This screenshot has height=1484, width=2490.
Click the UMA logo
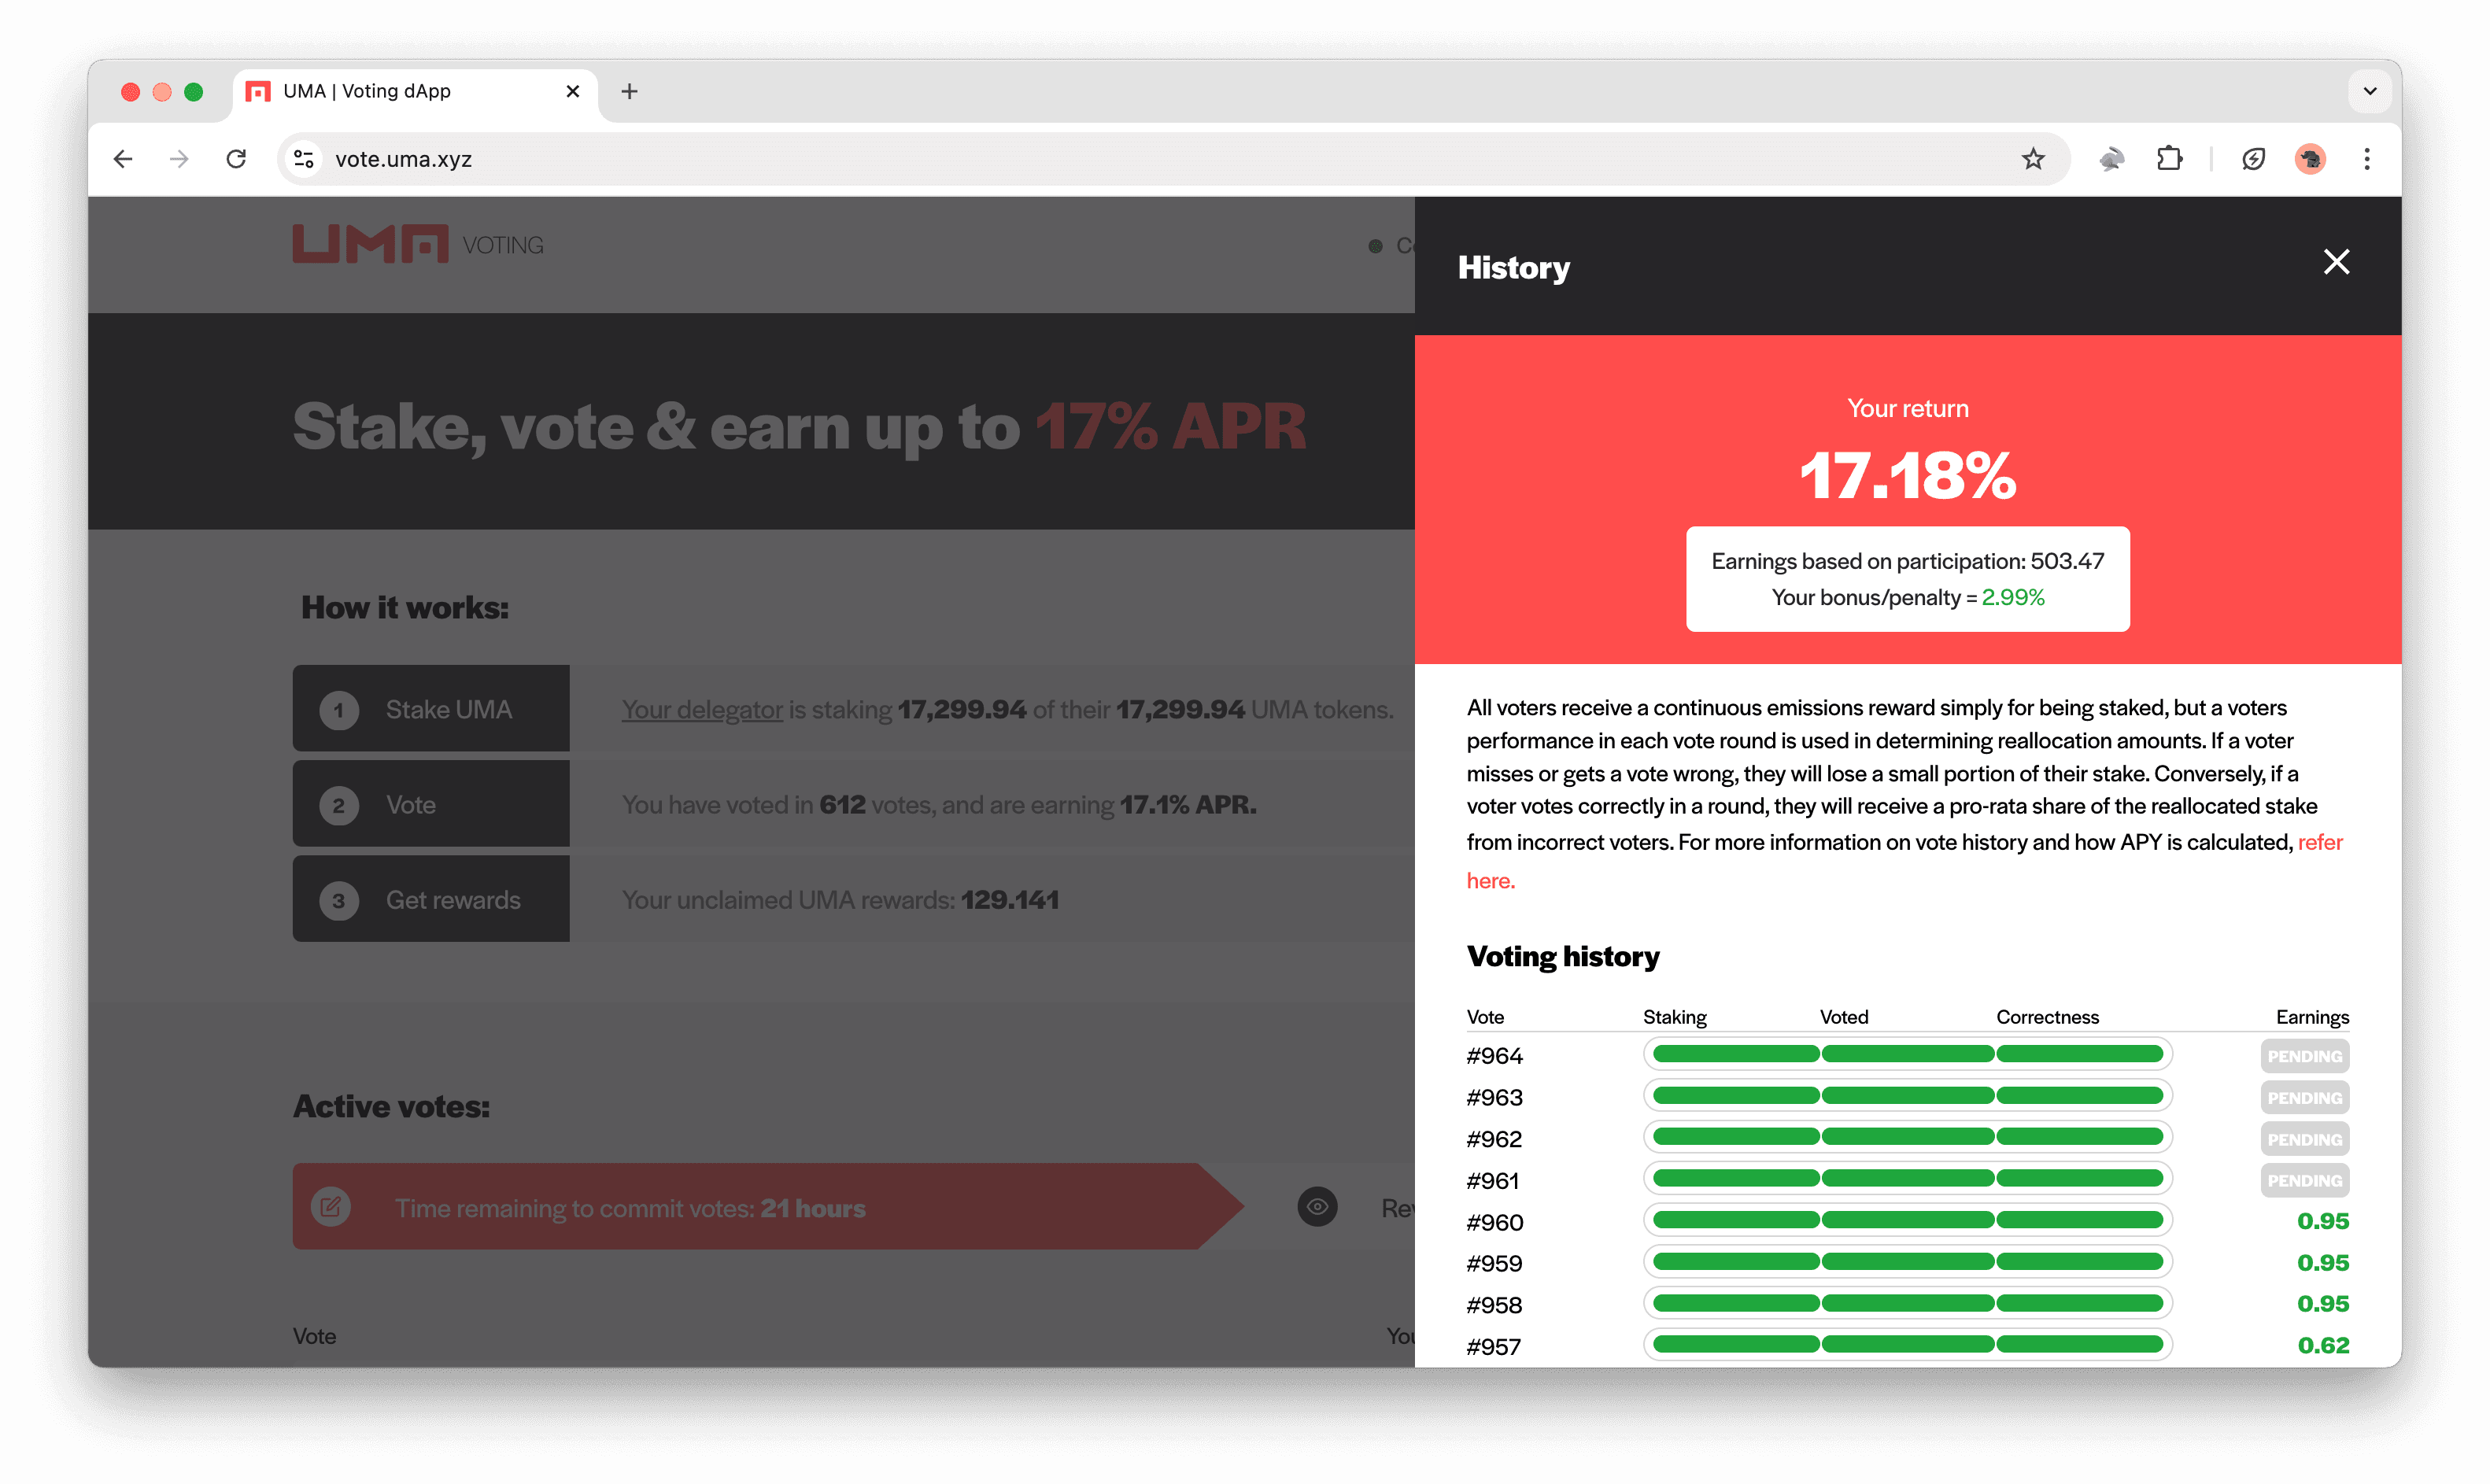tap(370, 245)
